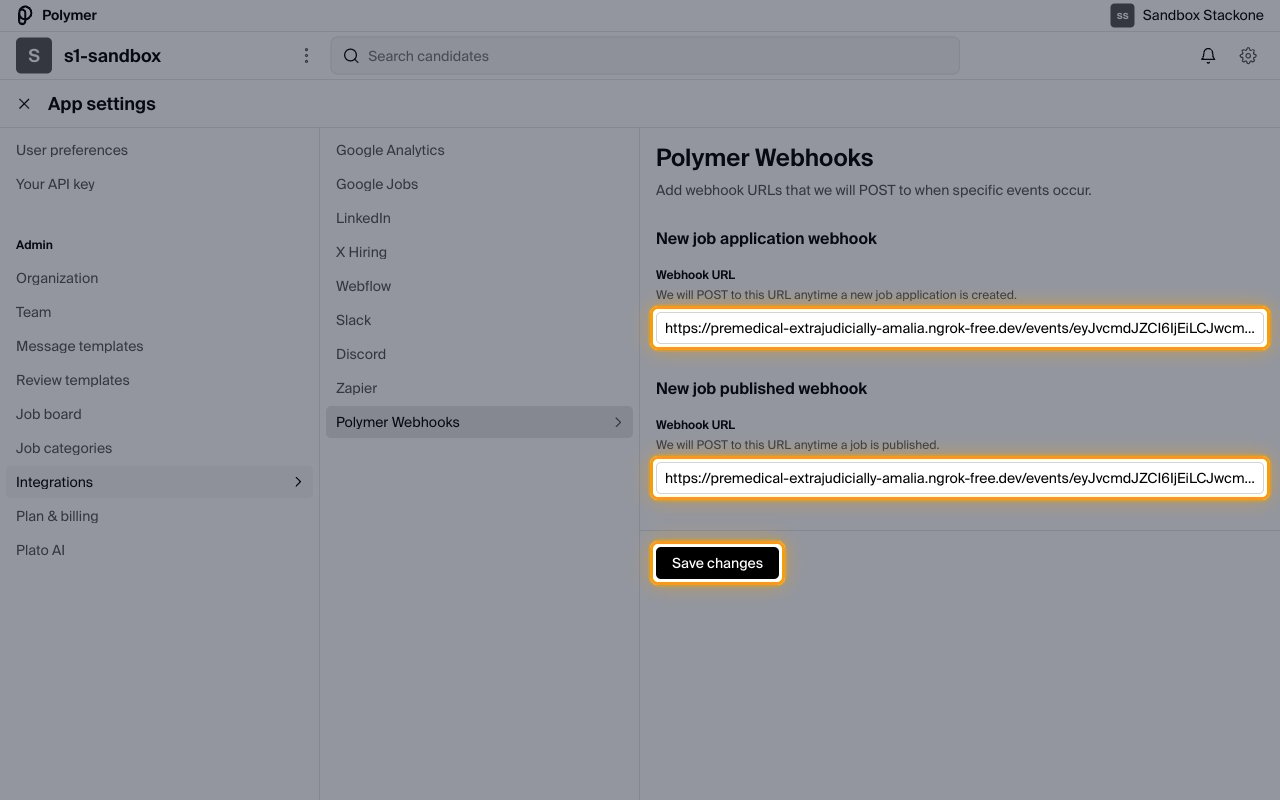Click the Sandbox Stackone account name

click(1203, 16)
